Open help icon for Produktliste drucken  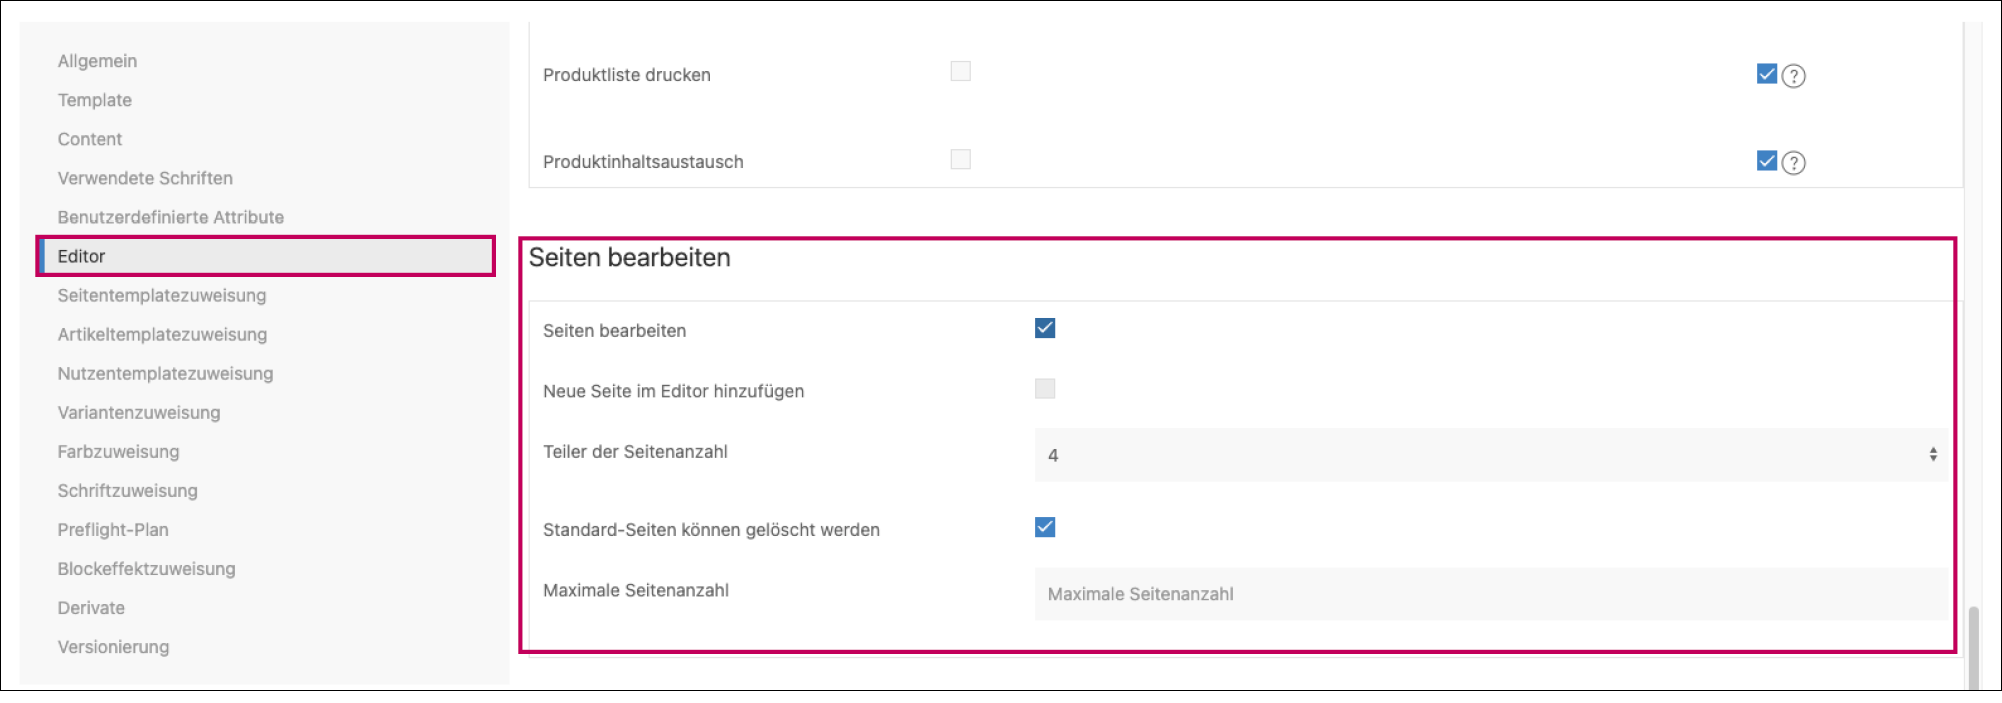pos(1794,76)
